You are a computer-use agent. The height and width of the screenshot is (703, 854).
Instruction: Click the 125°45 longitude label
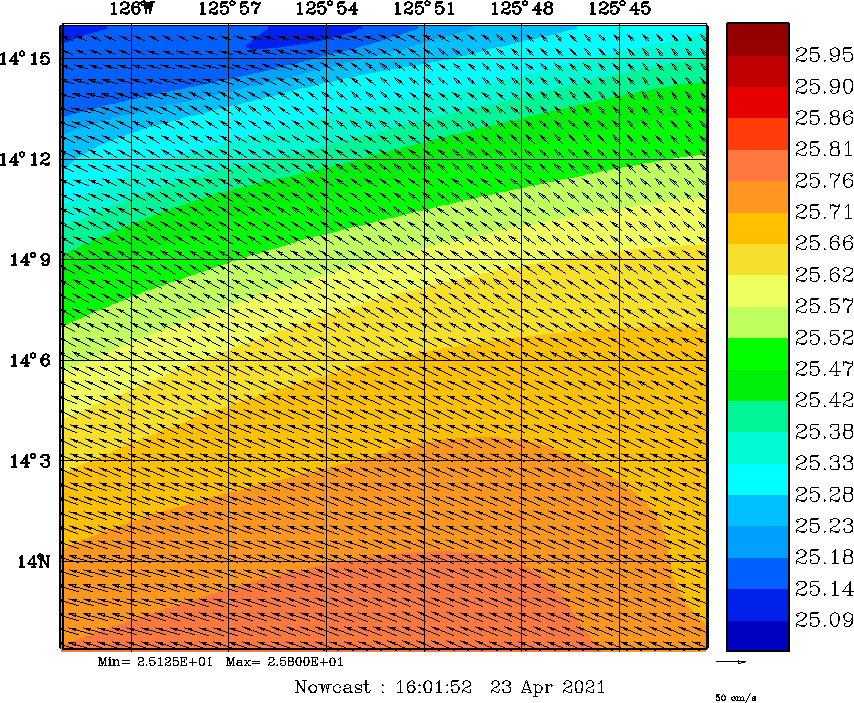619,8
